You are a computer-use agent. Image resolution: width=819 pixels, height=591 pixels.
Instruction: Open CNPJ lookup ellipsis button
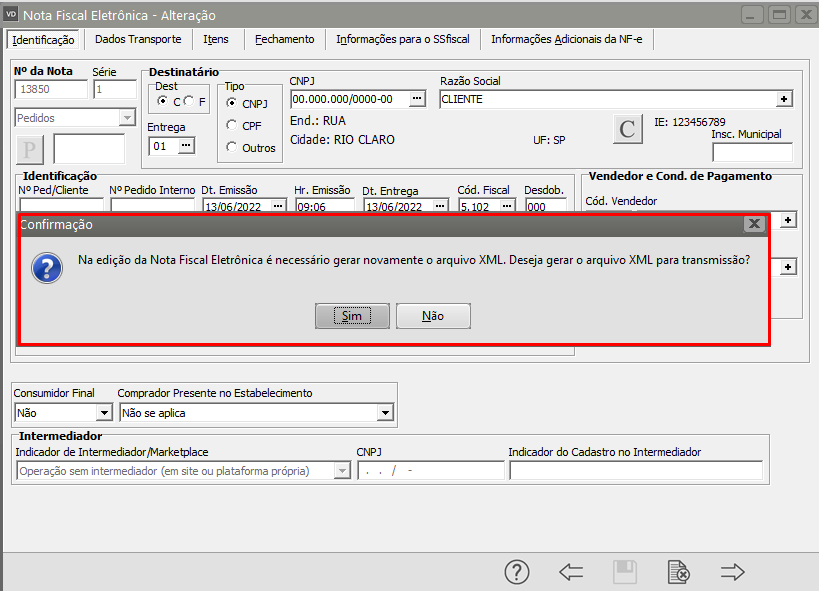418,99
